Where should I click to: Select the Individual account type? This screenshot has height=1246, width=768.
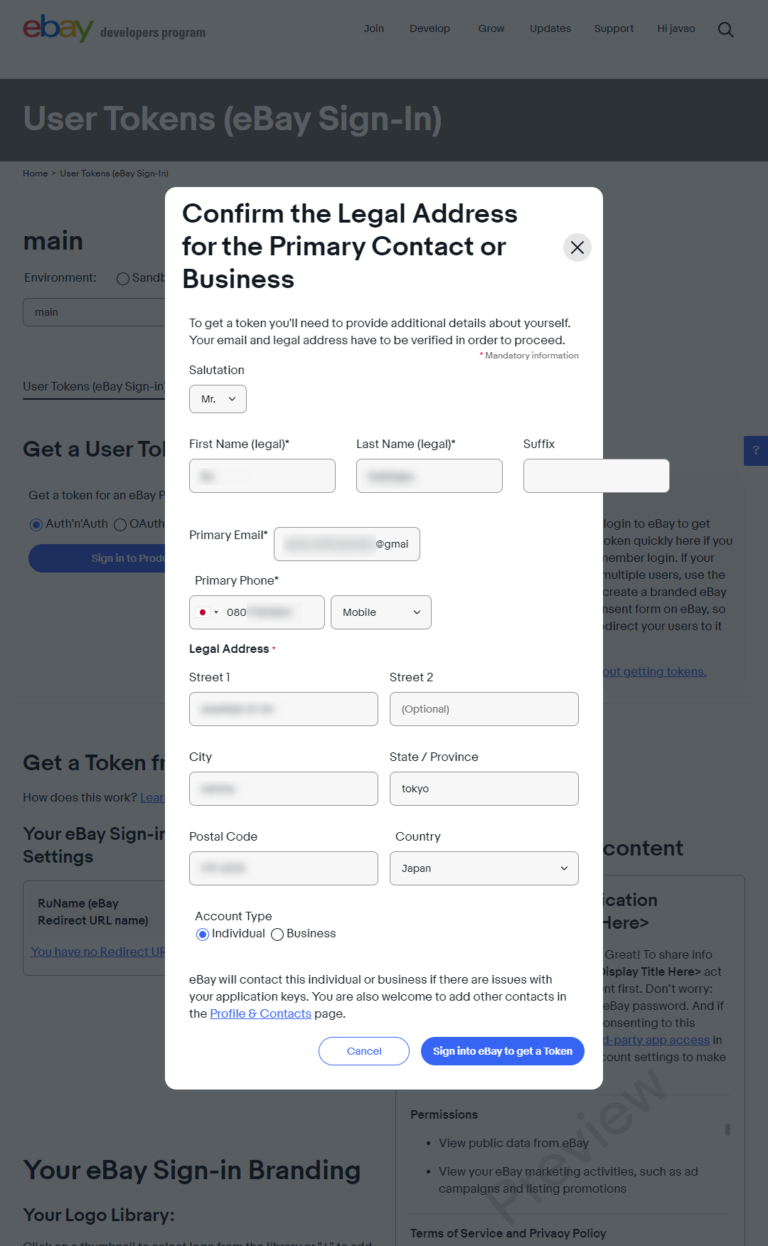(203, 934)
